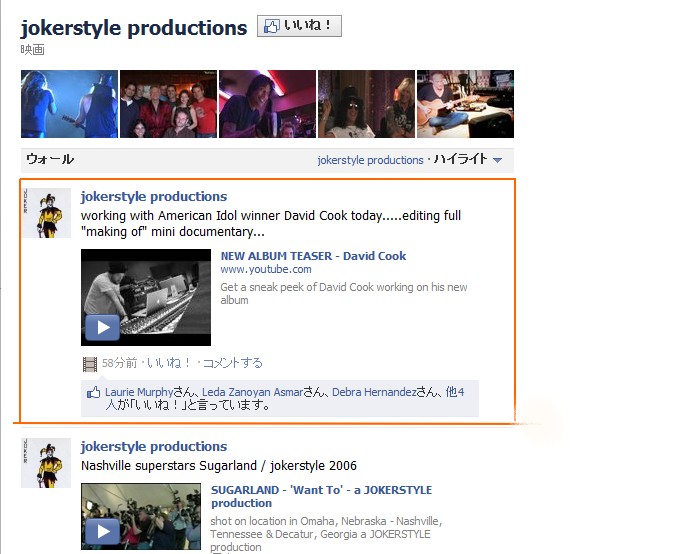Screen dimensions: 673x554
Task: Open NEW ALBUM TEASER - David Cook link
Action: point(313,256)
